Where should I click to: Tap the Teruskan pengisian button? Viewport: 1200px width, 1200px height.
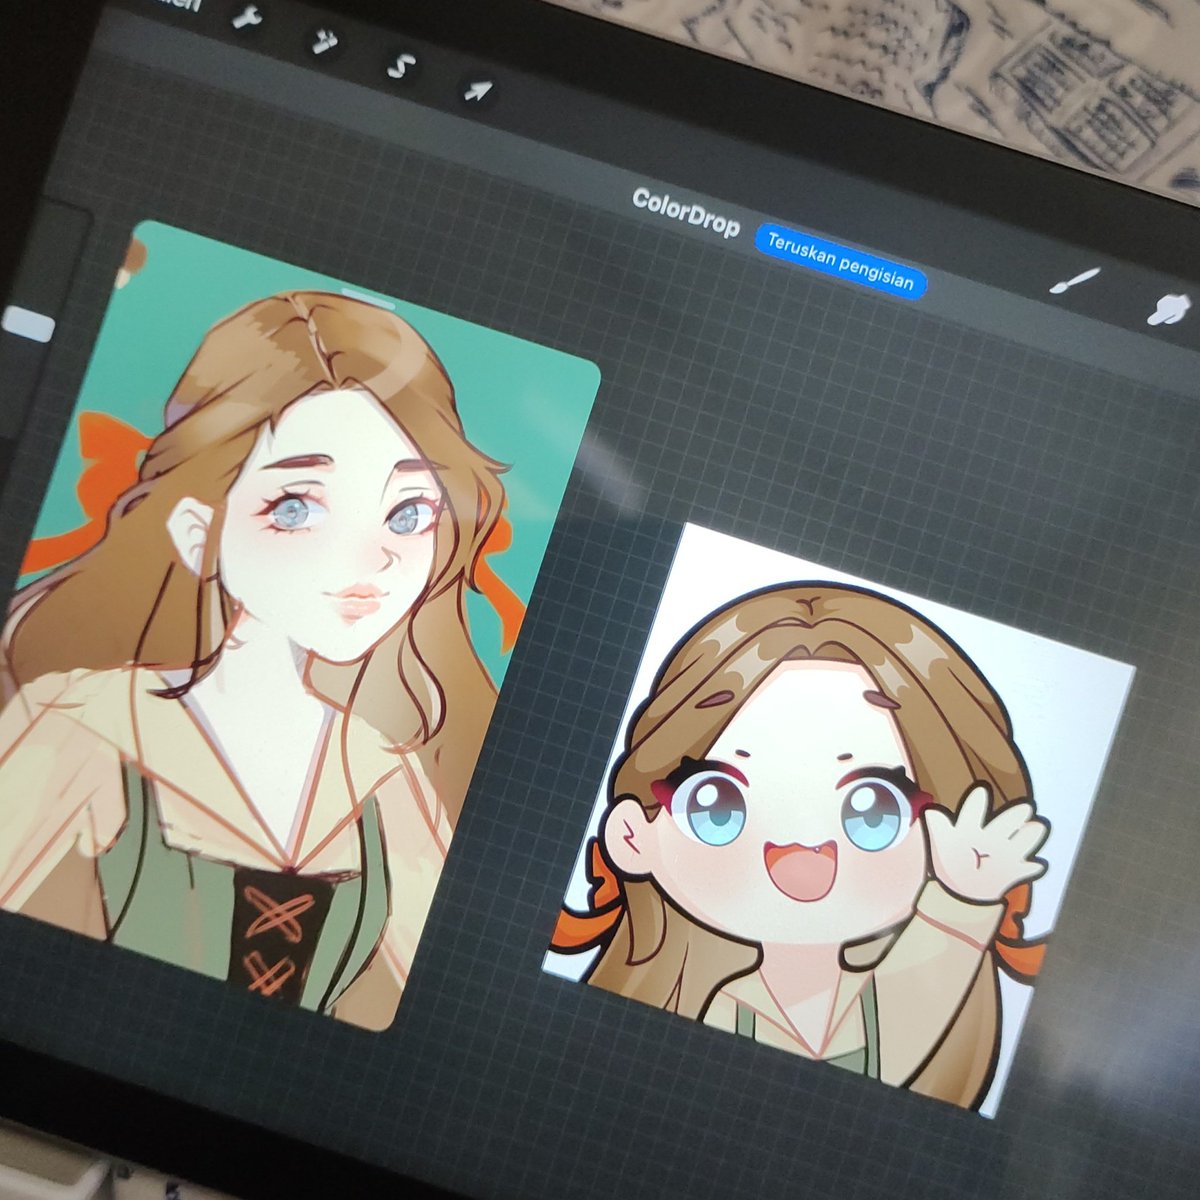point(841,262)
